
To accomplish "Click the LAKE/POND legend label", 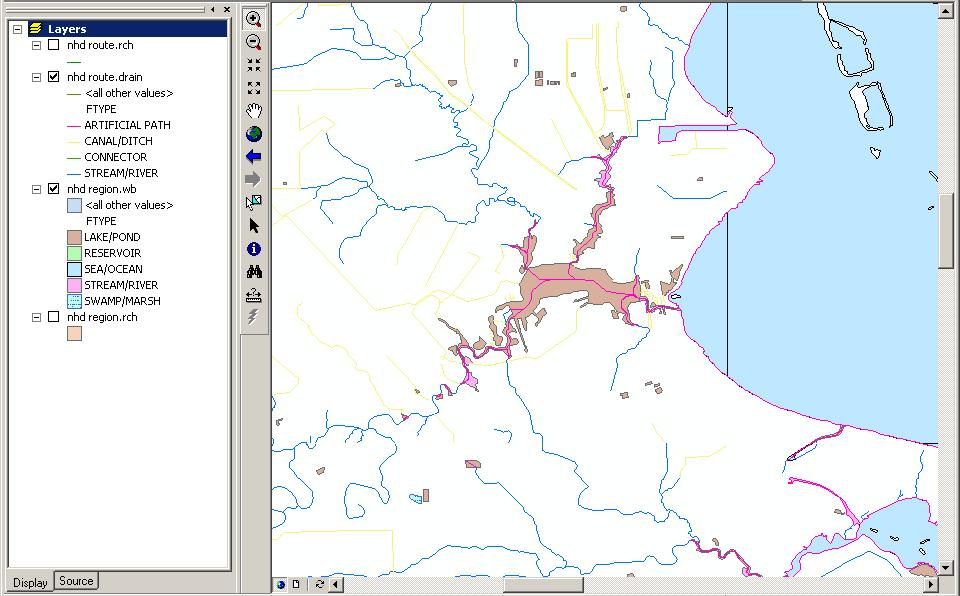I will click(x=112, y=237).
